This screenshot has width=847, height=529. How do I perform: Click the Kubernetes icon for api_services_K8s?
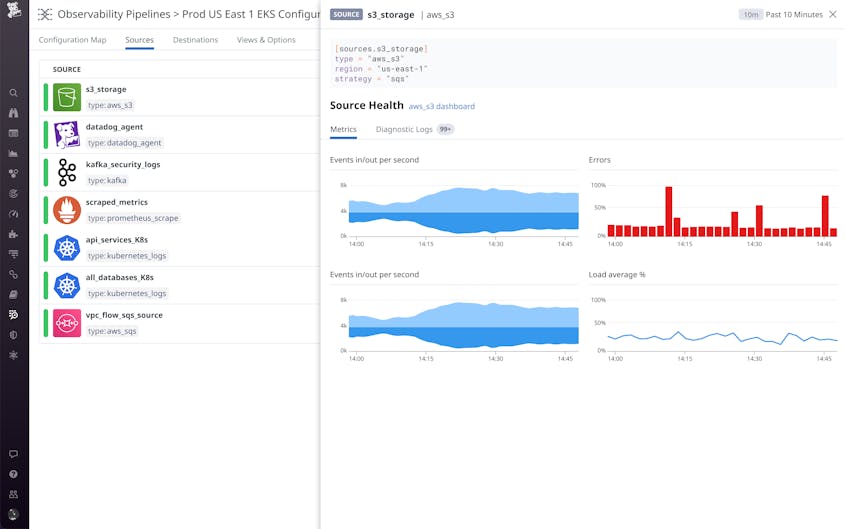tap(67, 248)
